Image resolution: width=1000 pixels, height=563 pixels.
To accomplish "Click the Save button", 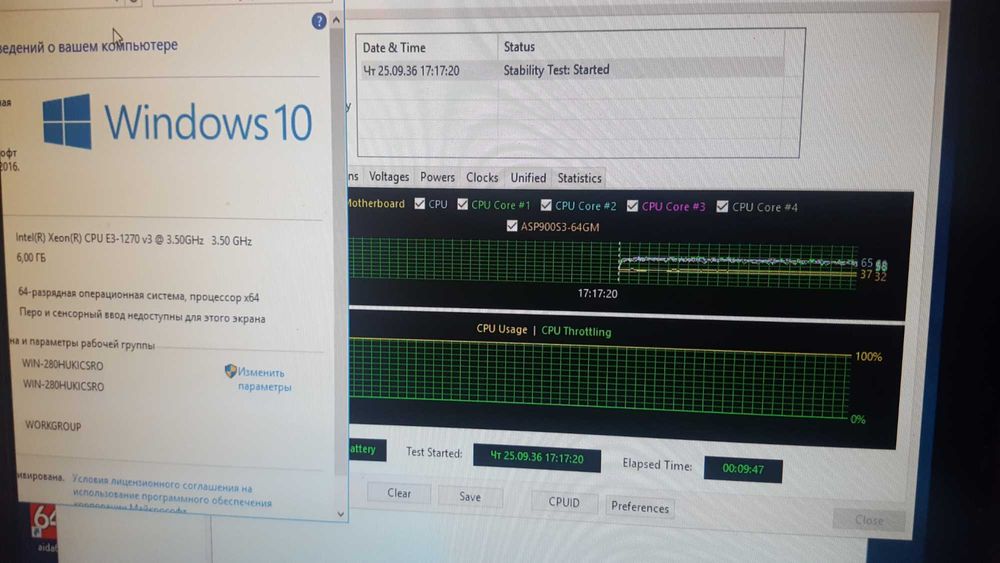I will (470, 497).
